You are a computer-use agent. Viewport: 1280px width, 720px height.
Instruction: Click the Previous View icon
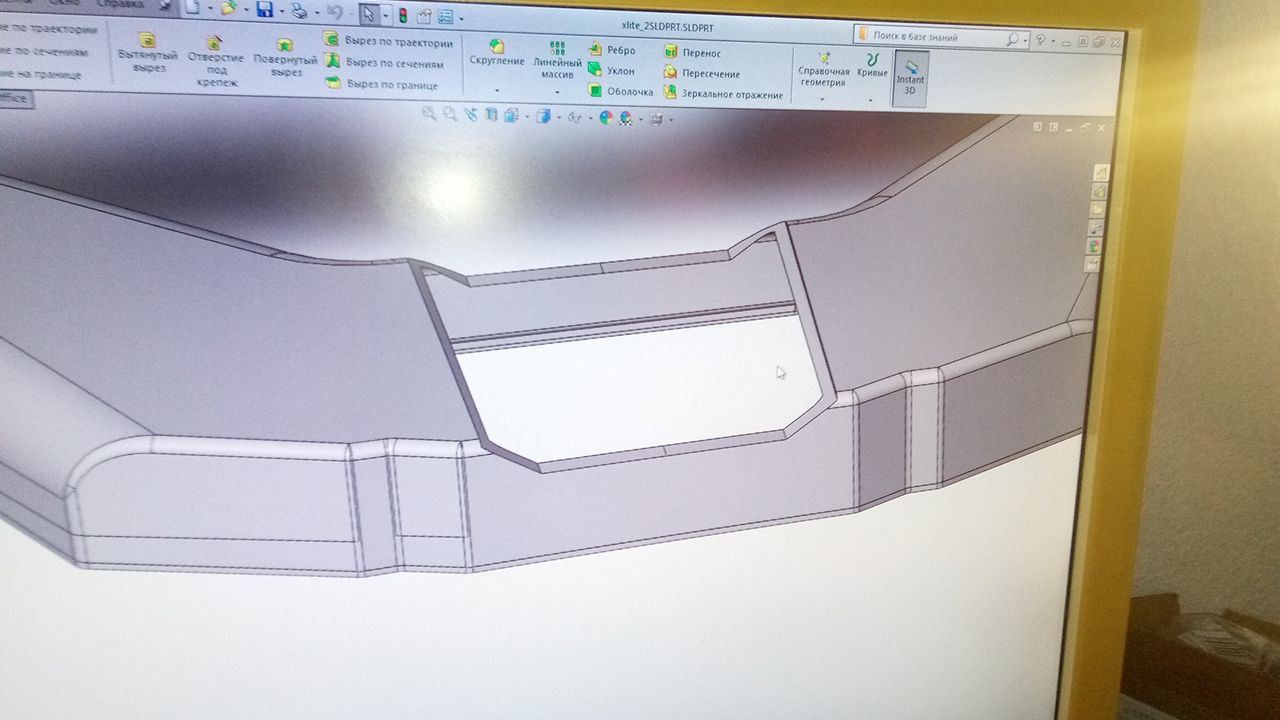471,115
